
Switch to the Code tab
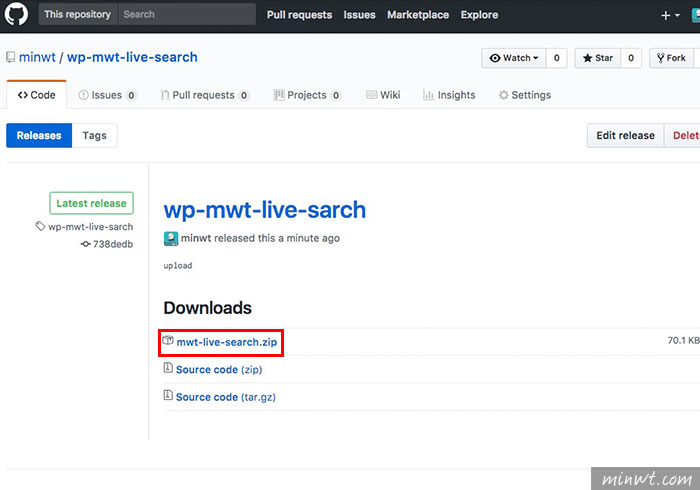point(37,95)
